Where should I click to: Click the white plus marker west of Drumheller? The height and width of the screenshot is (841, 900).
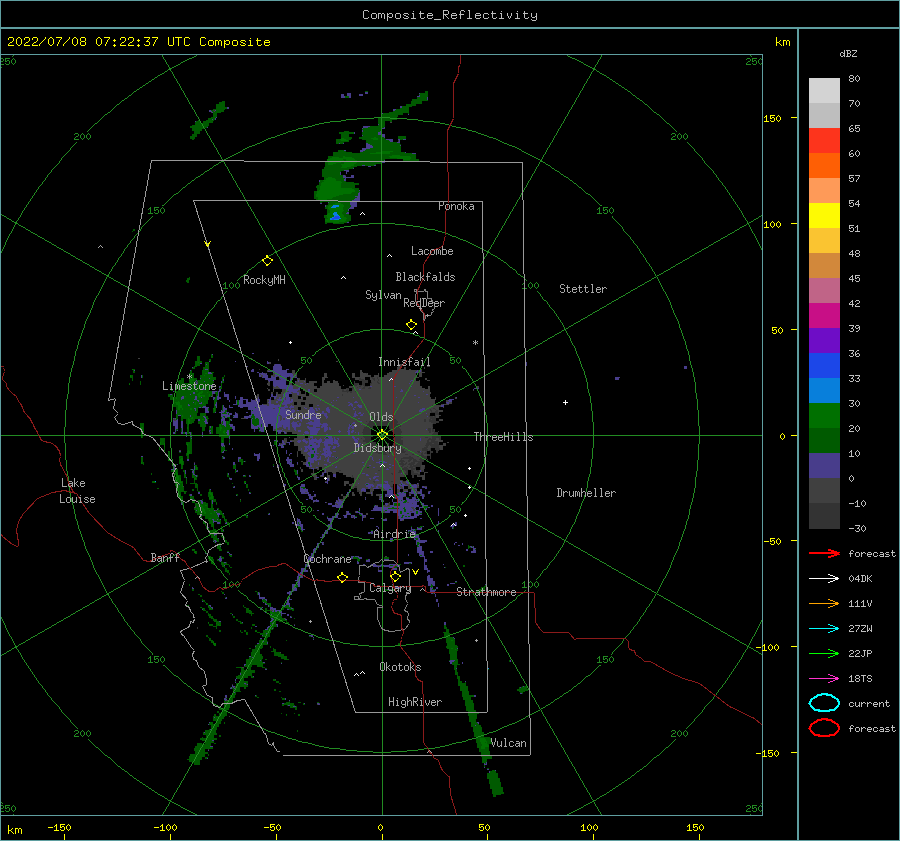click(565, 402)
